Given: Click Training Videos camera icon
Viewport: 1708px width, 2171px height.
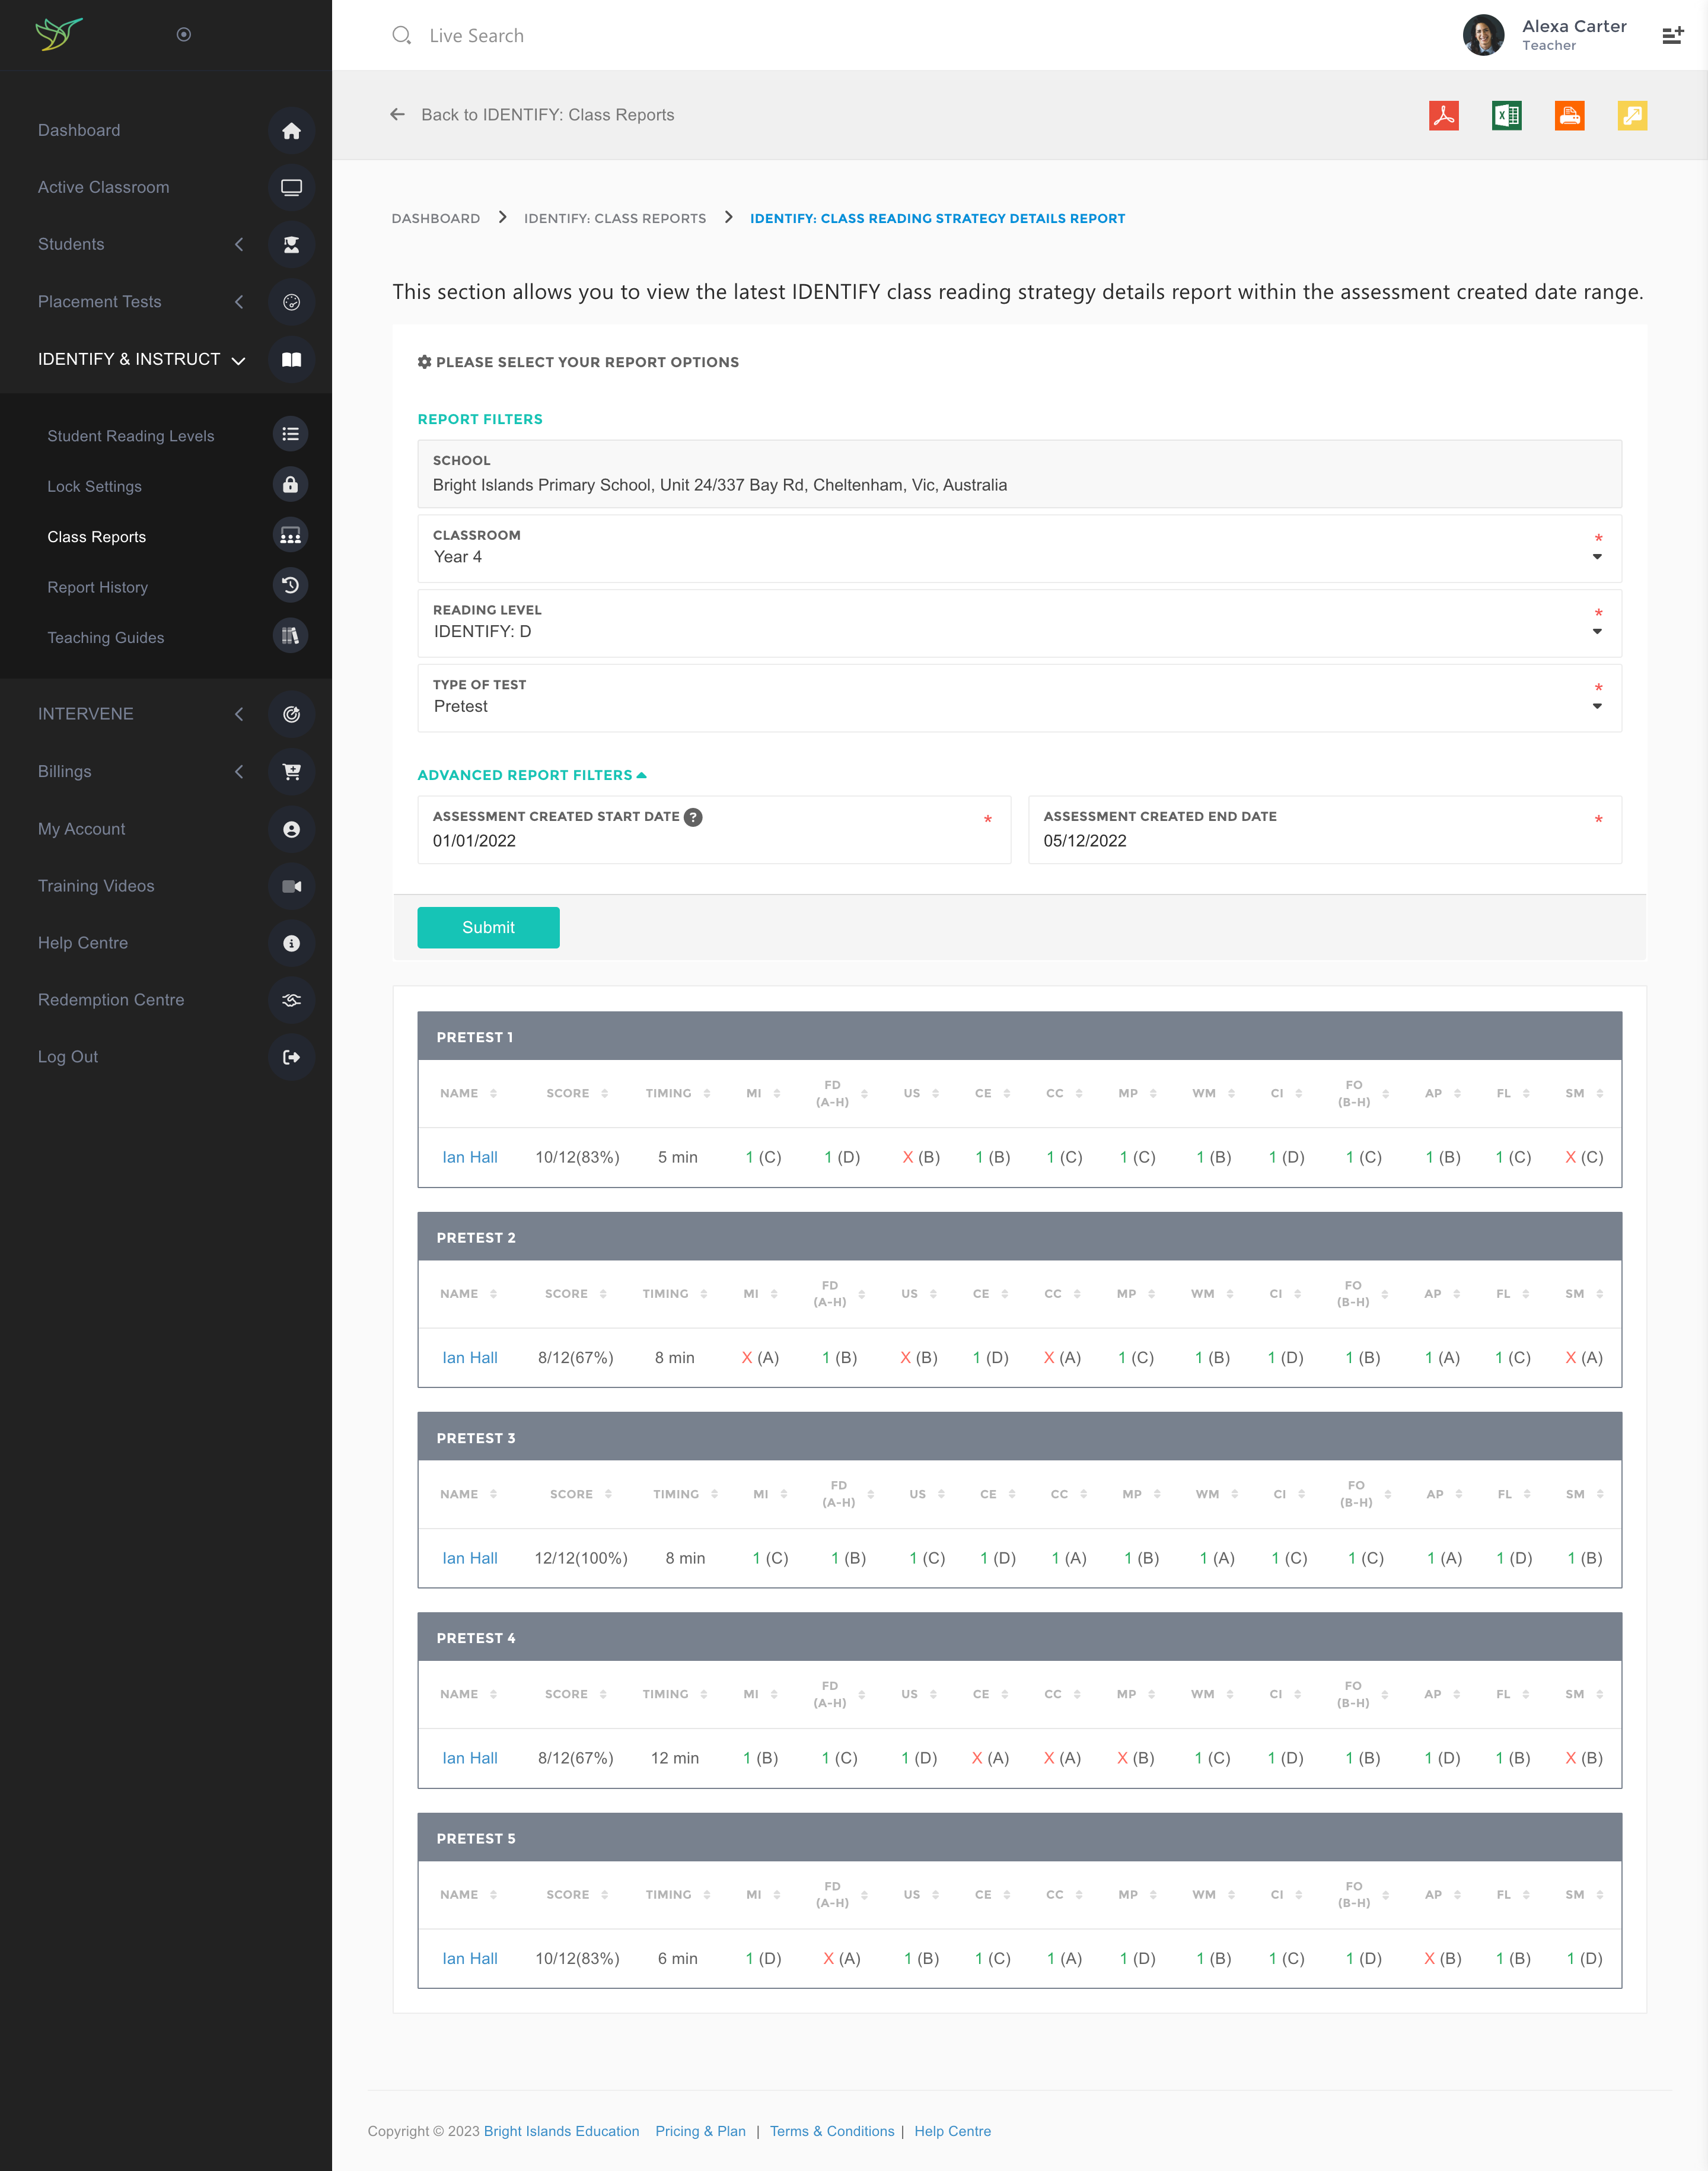Looking at the screenshot, I should pyautogui.click(x=291, y=886).
